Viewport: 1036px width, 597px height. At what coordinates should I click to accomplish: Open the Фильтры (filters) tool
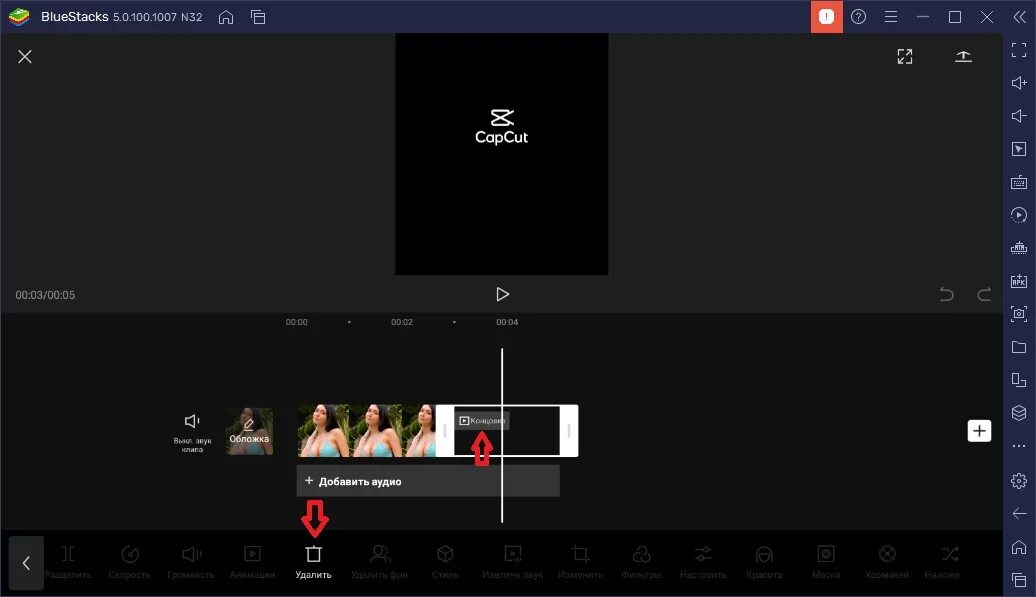point(641,562)
